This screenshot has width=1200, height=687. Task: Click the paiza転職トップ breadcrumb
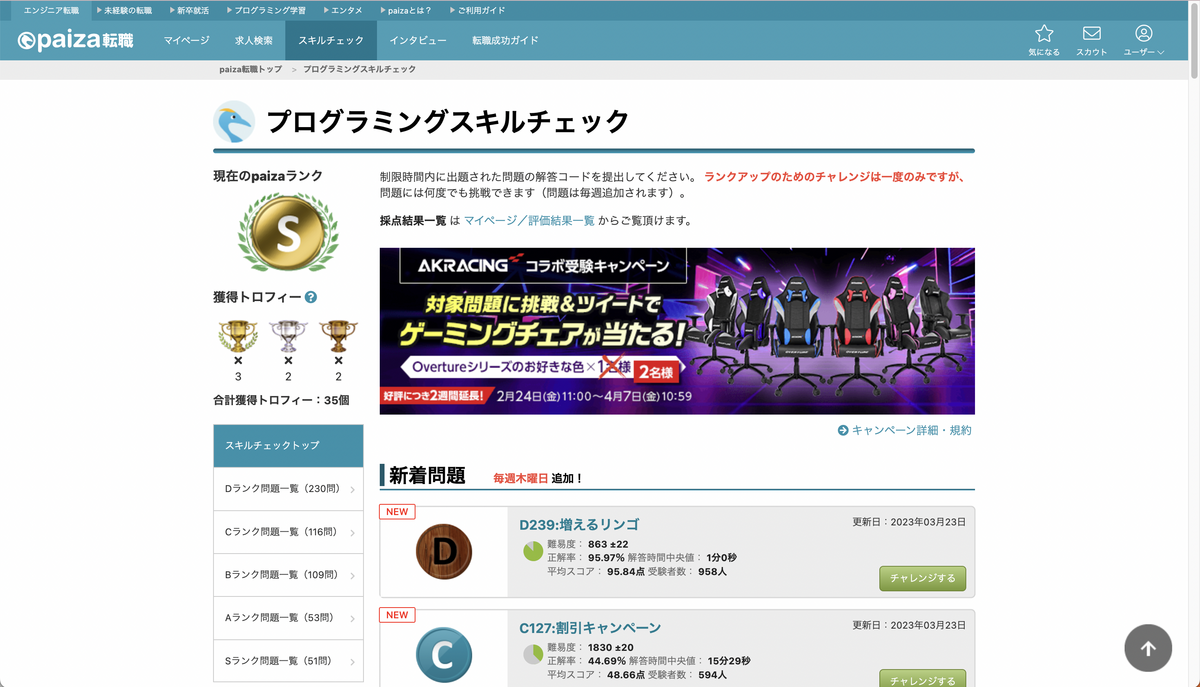[x=251, y=70]
